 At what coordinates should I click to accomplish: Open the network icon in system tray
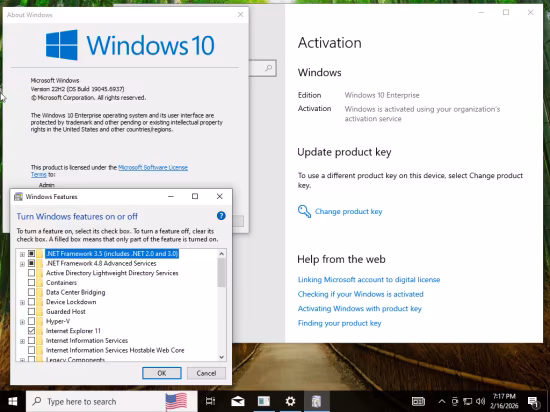(x=468, y=401)
